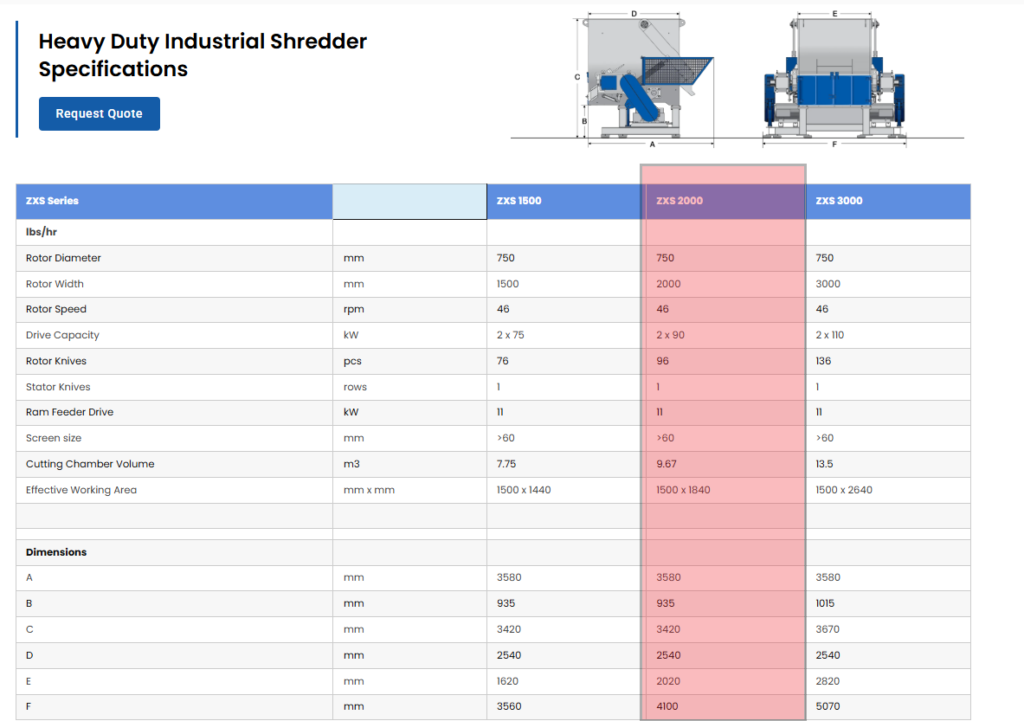Image resolution: width=1024 pixels, height=721 pixels.
Task: Click the 2 x 90 drive capacity value
Action: coord(670,335)
